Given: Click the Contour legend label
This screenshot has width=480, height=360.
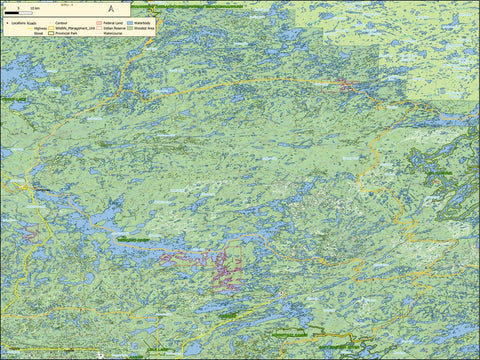Looking at the screenshot, I should click(61, 23).
